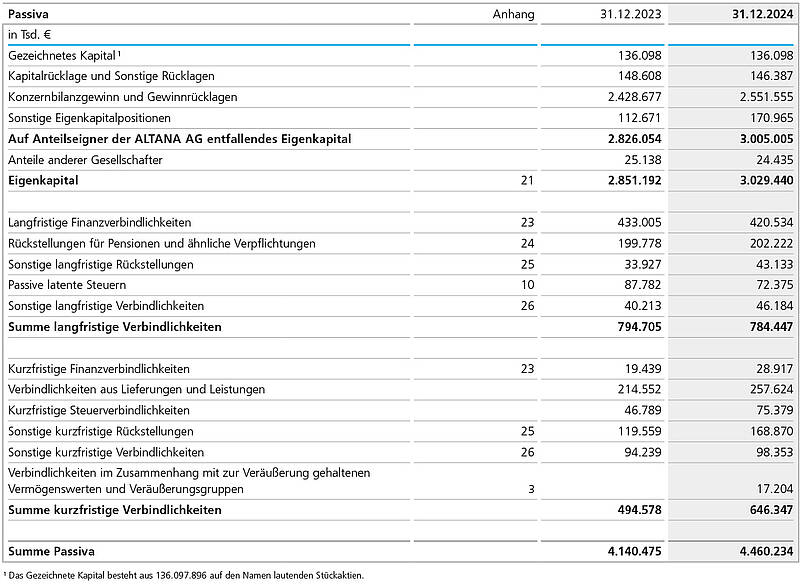Select the 'in Tsd. €' unit label

point(30,35)
